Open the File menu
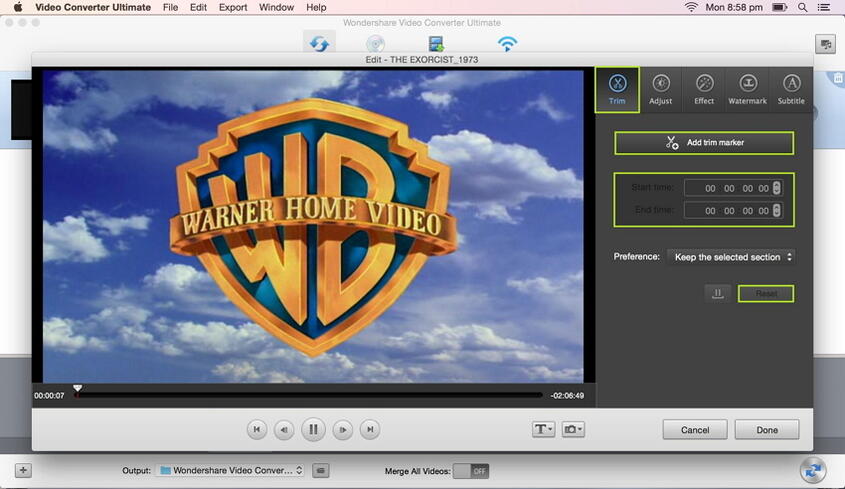This screenshot has width=845, height=489. click(170, 7)
